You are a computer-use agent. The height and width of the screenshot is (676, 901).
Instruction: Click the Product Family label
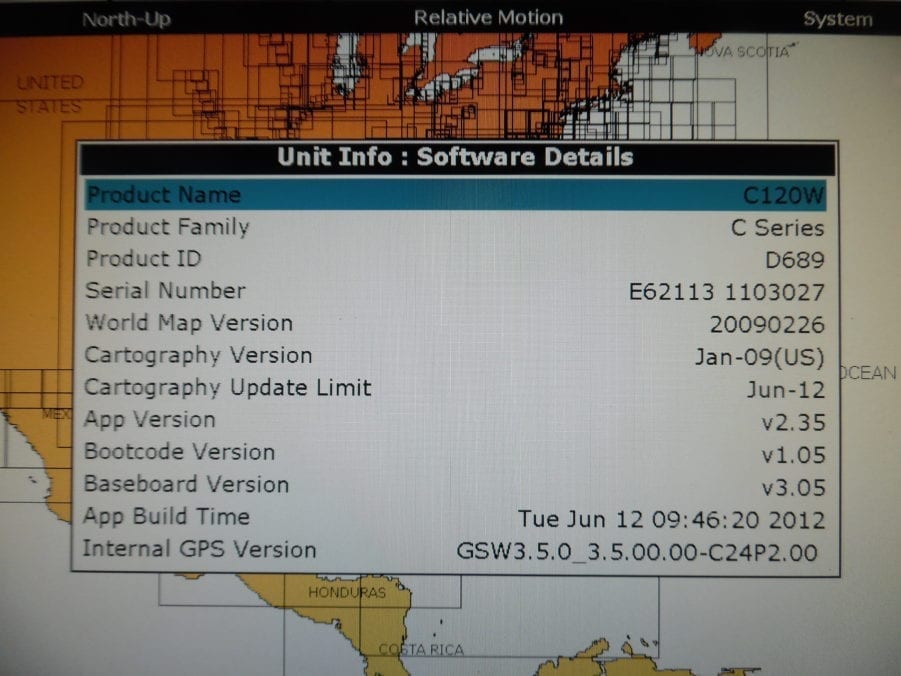(168, 227)
